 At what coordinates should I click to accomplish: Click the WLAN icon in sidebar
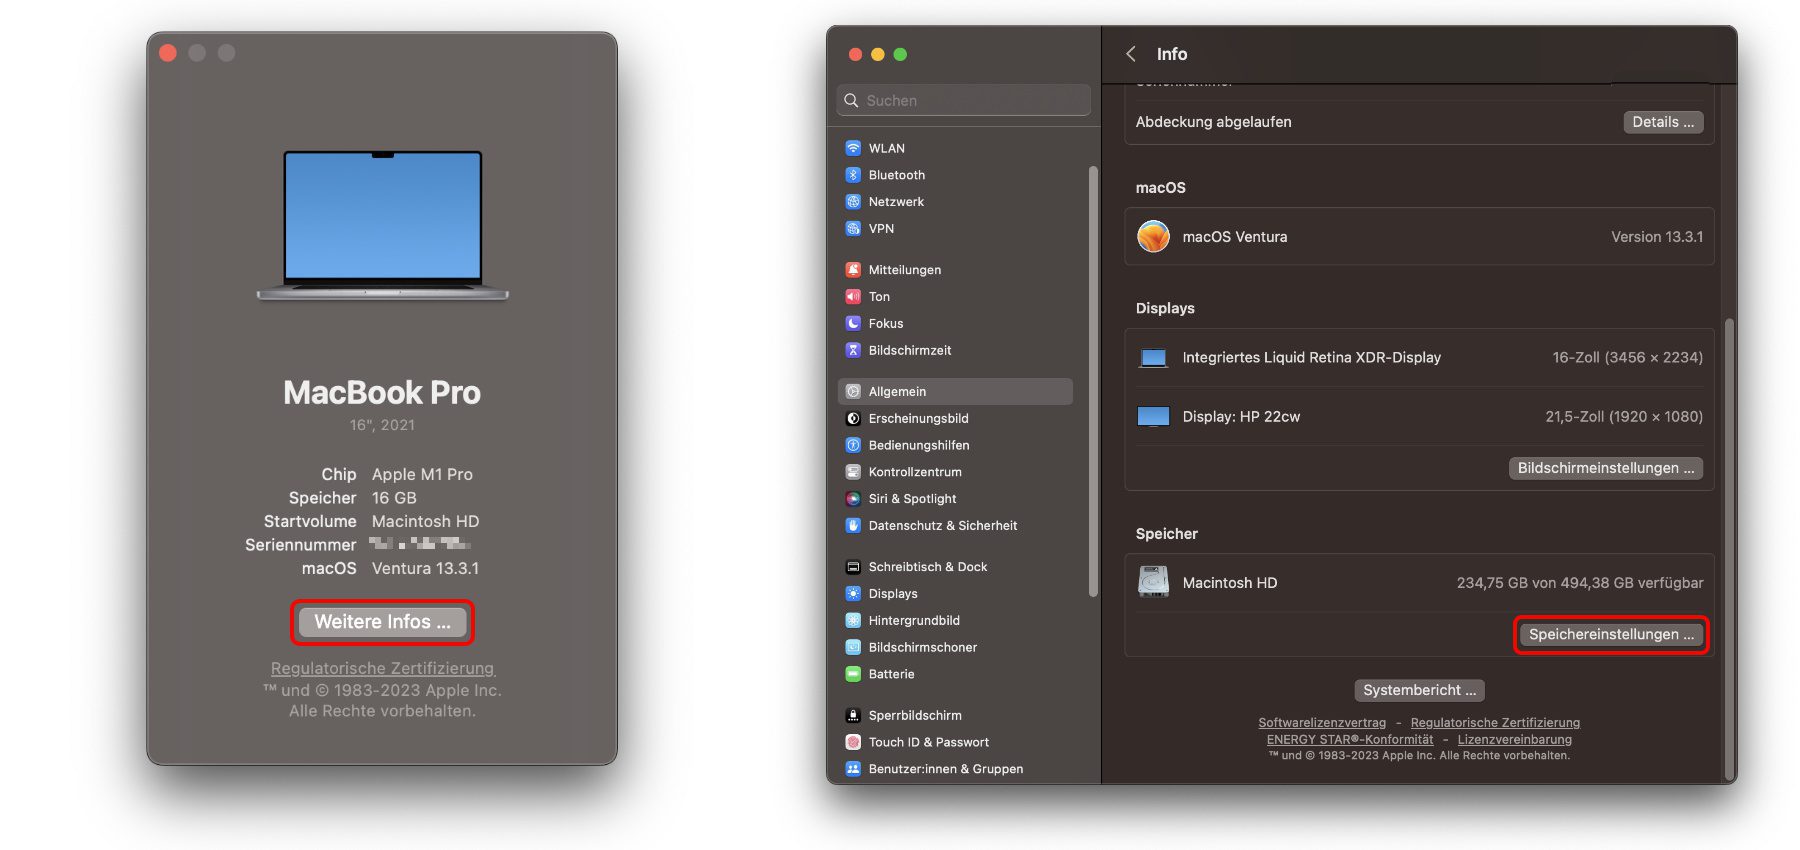tap(853, 148)
